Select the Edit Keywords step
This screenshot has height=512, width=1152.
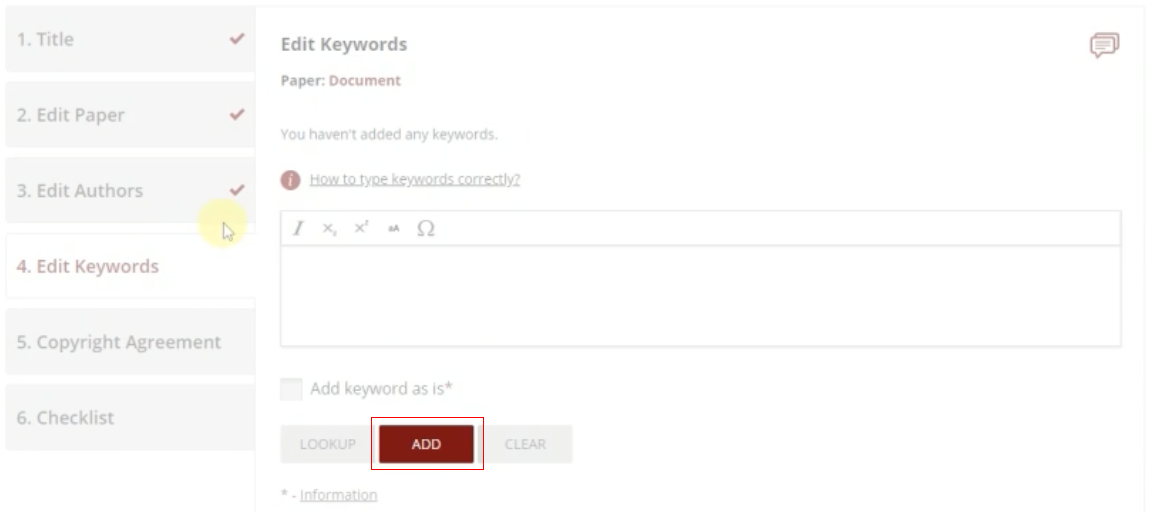click(130, 267)
